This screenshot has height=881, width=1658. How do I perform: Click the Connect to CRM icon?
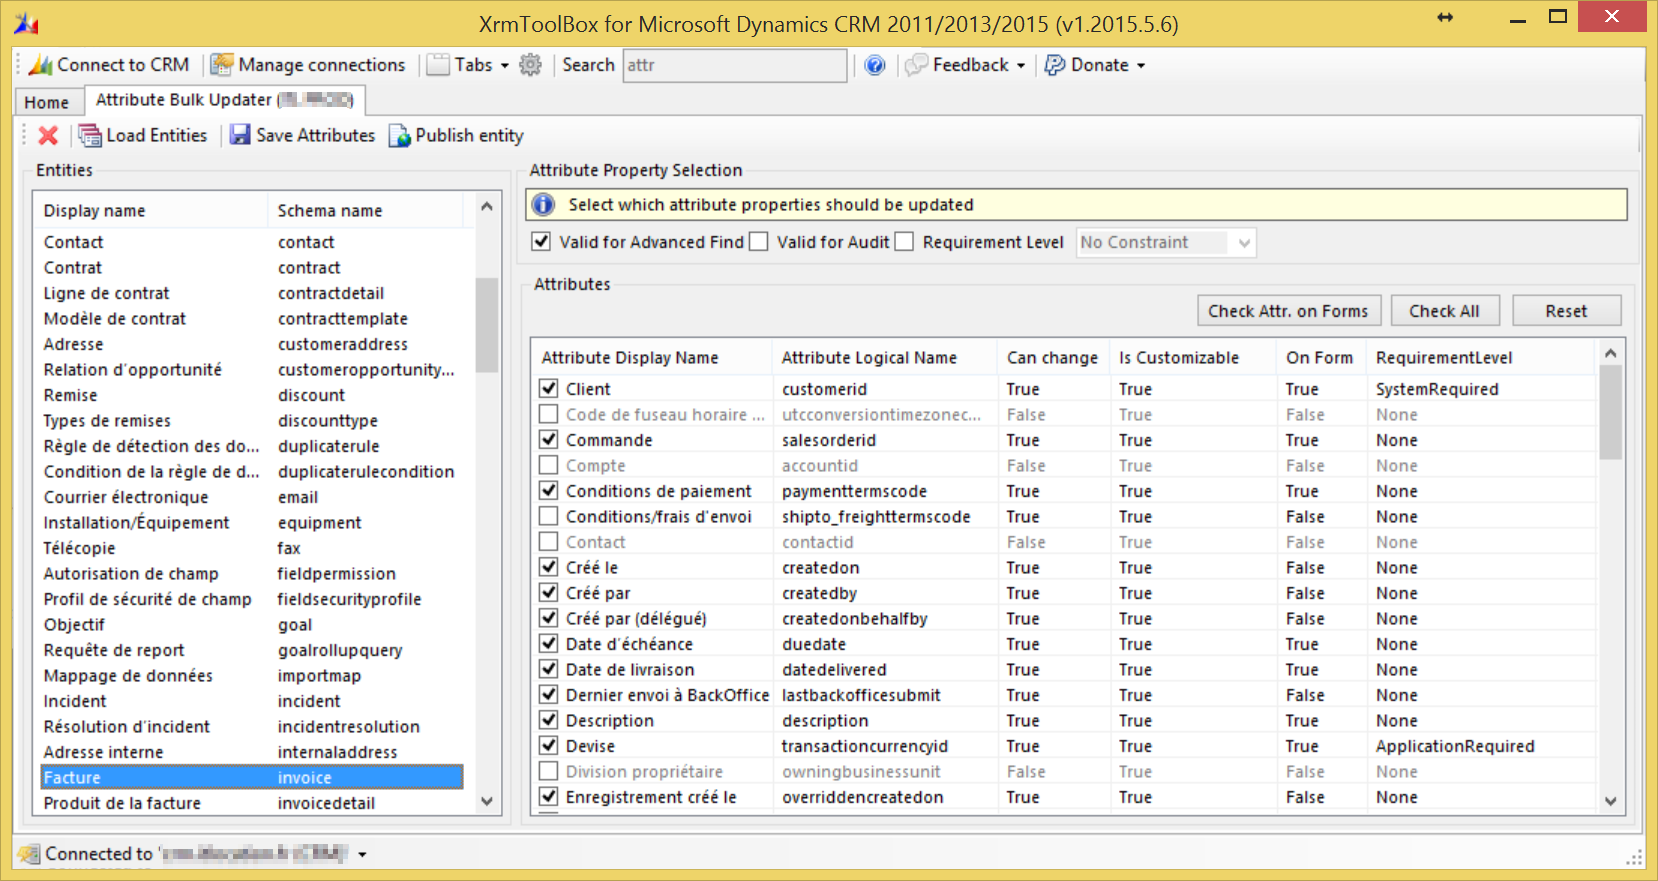[x=41, y=65]
